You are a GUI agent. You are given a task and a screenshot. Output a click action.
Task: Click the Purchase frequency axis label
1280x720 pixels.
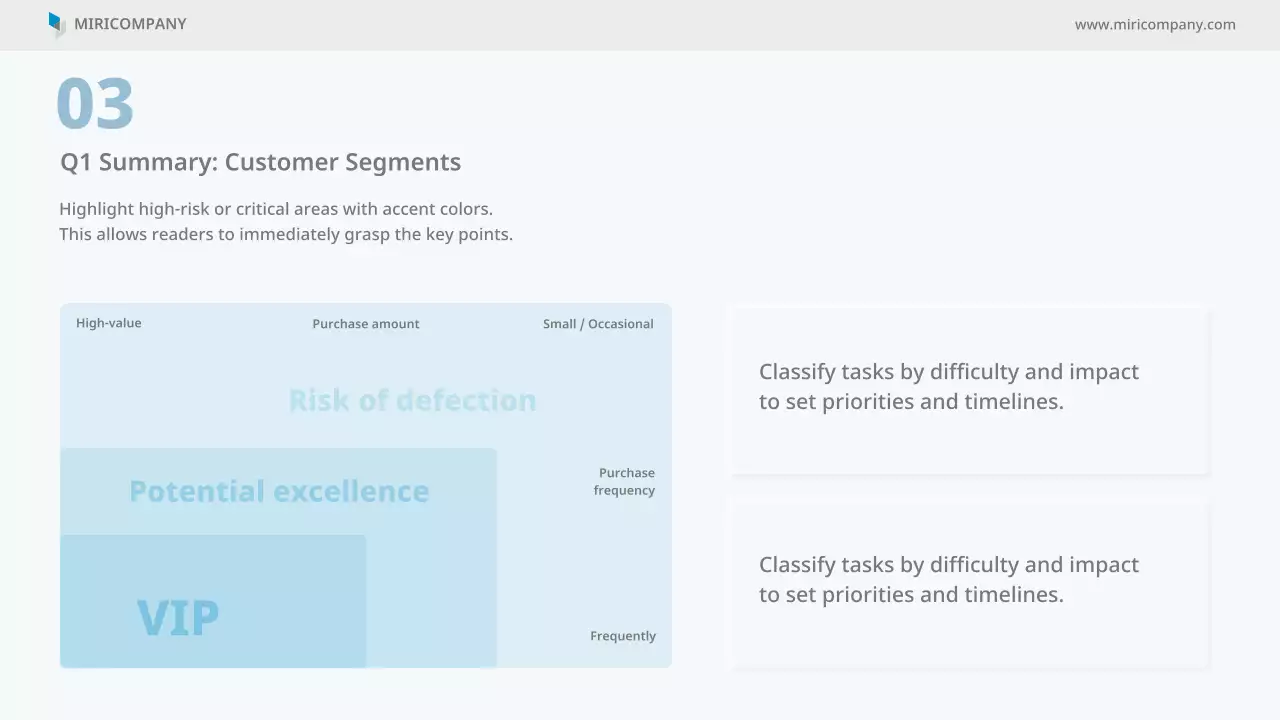[x=625, y=481]
